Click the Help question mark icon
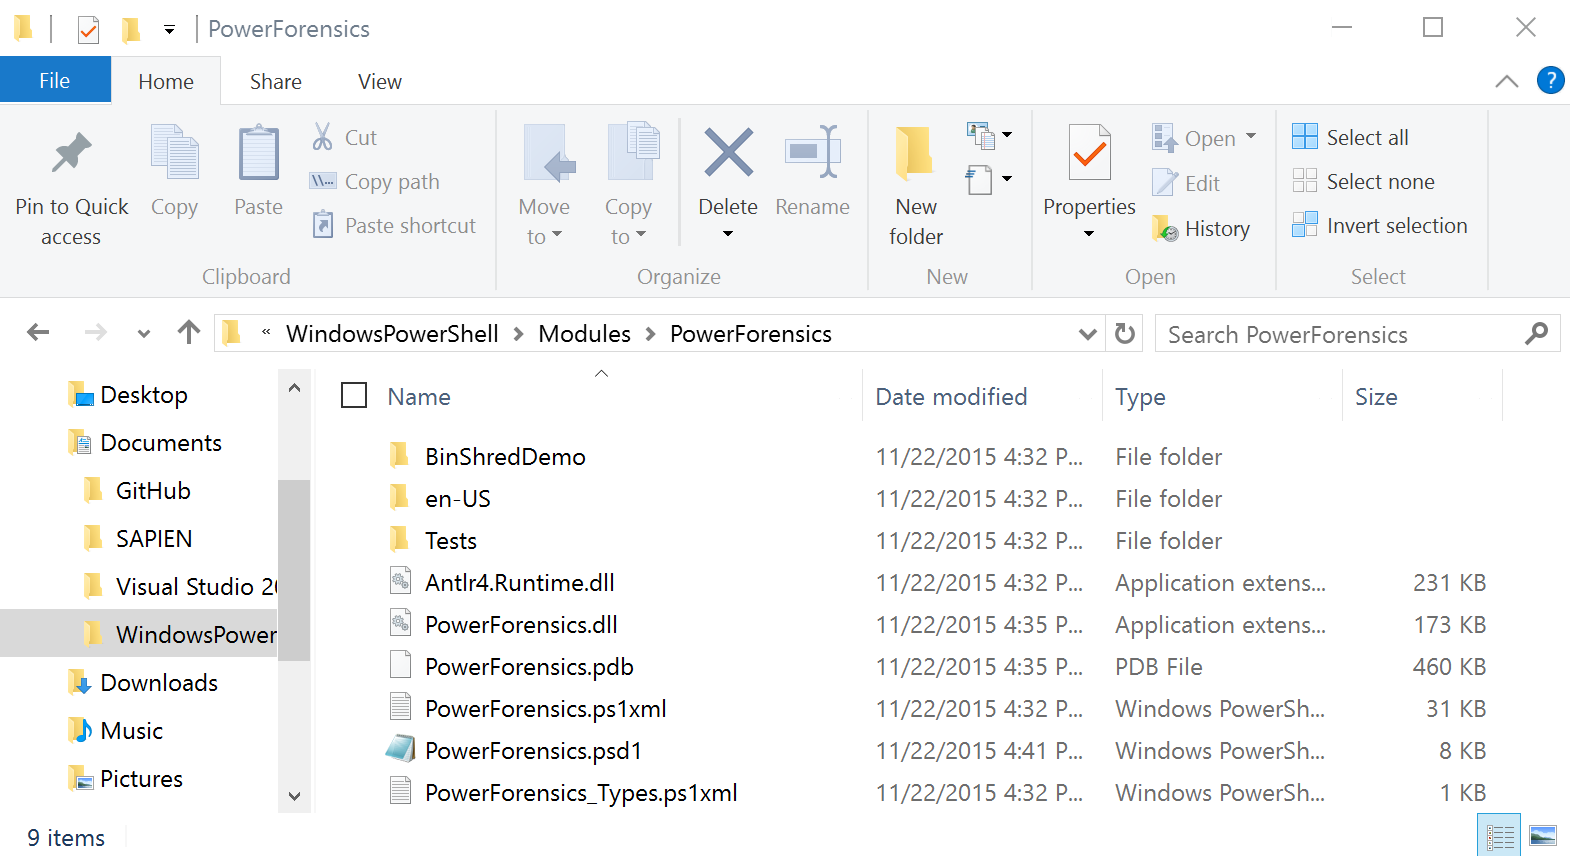1570x856 pixels. pyautogui.click(x=1550, y=80)
